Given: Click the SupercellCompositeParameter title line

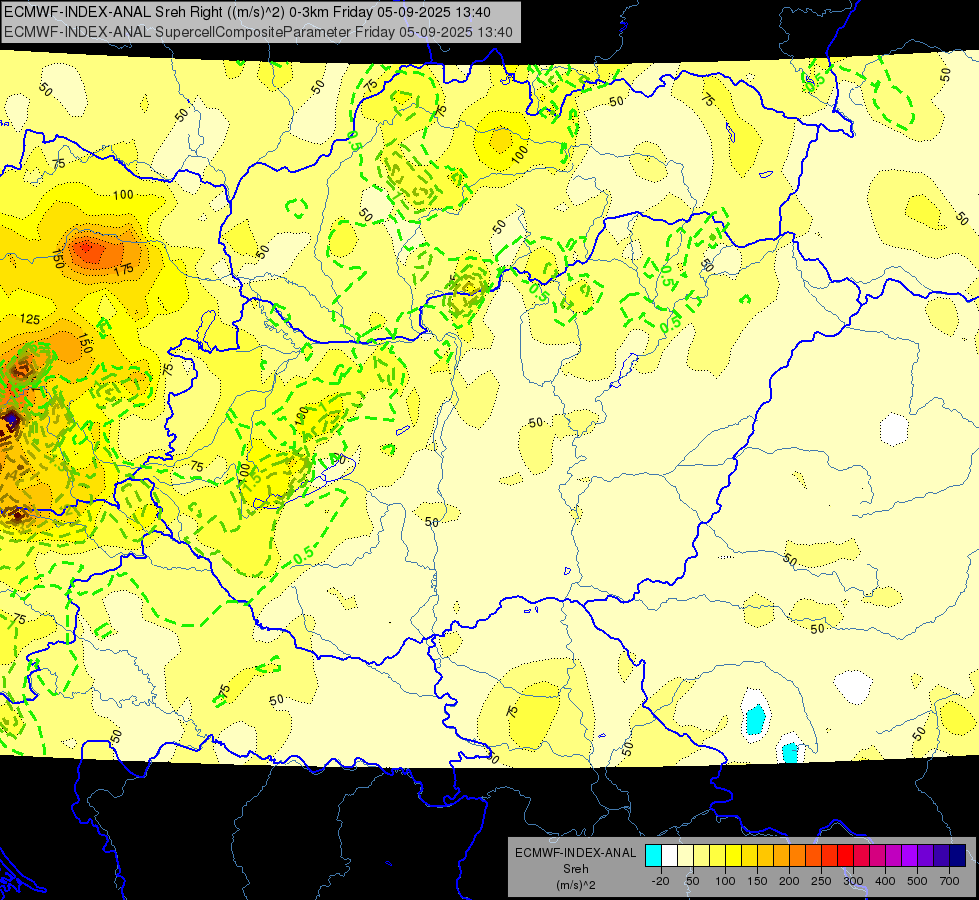Looking at the screenshot, I should click(x=258, y=32).
